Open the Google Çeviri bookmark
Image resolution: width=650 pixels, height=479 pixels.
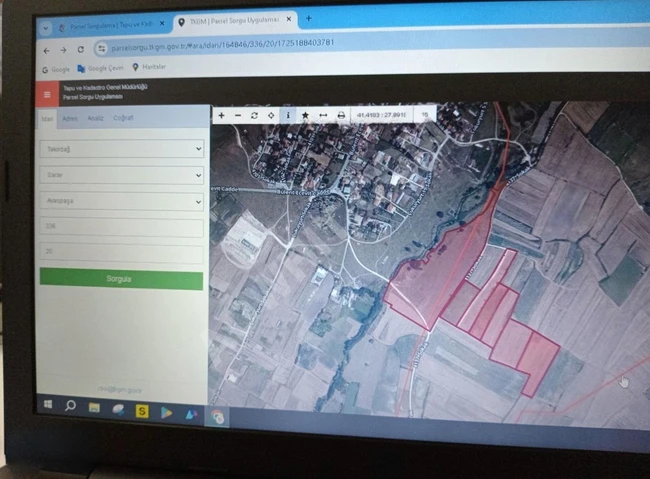pos(101,68)
